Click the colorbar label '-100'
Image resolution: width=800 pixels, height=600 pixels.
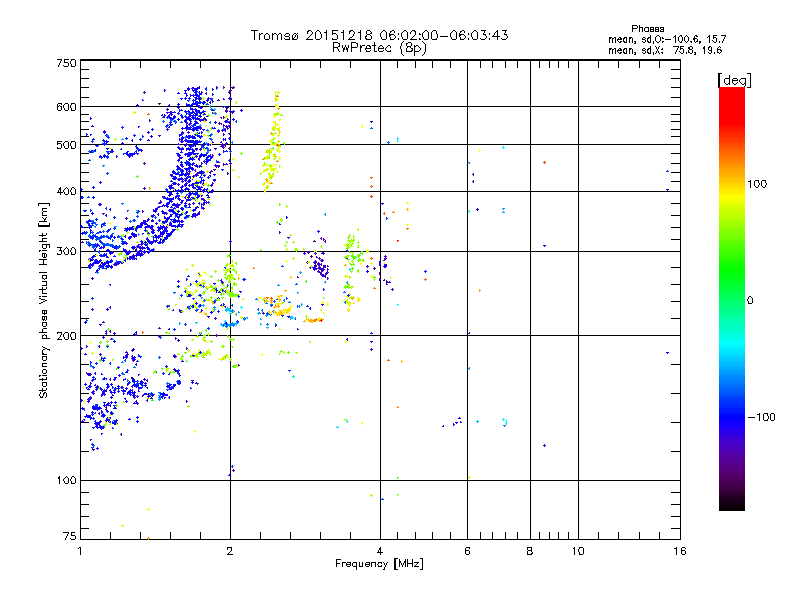(761, 417)
